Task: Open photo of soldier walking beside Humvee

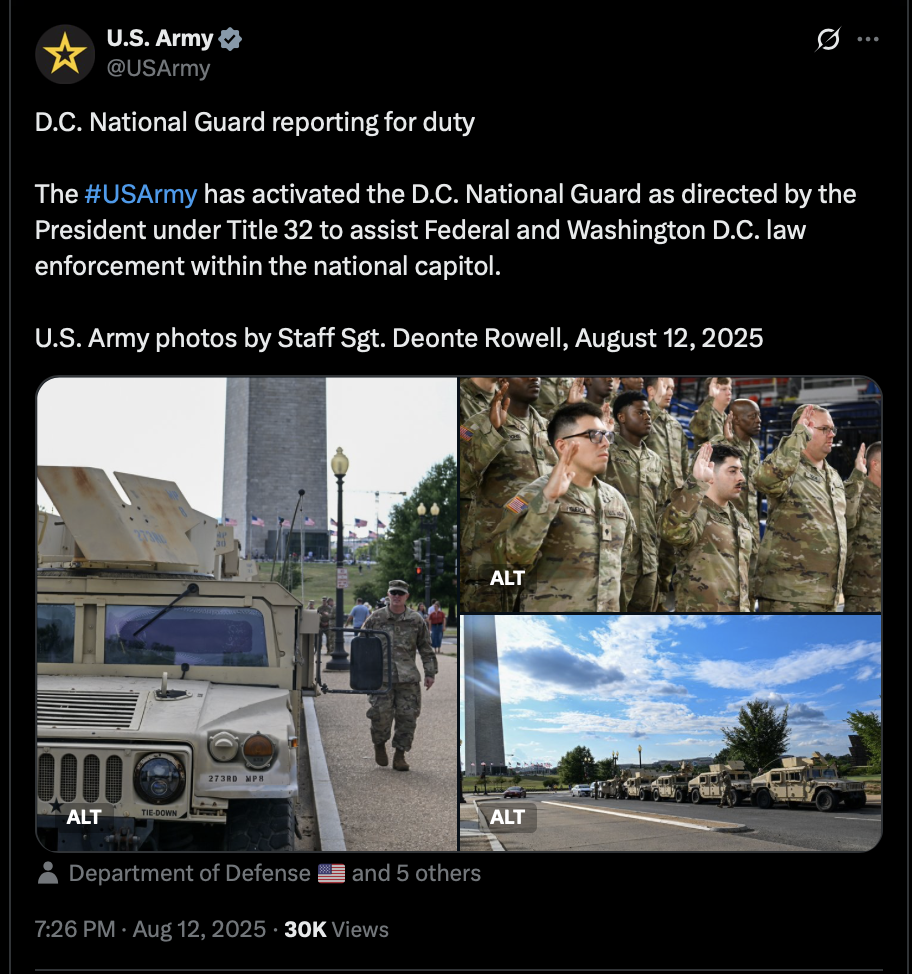Action: [247, 614]
